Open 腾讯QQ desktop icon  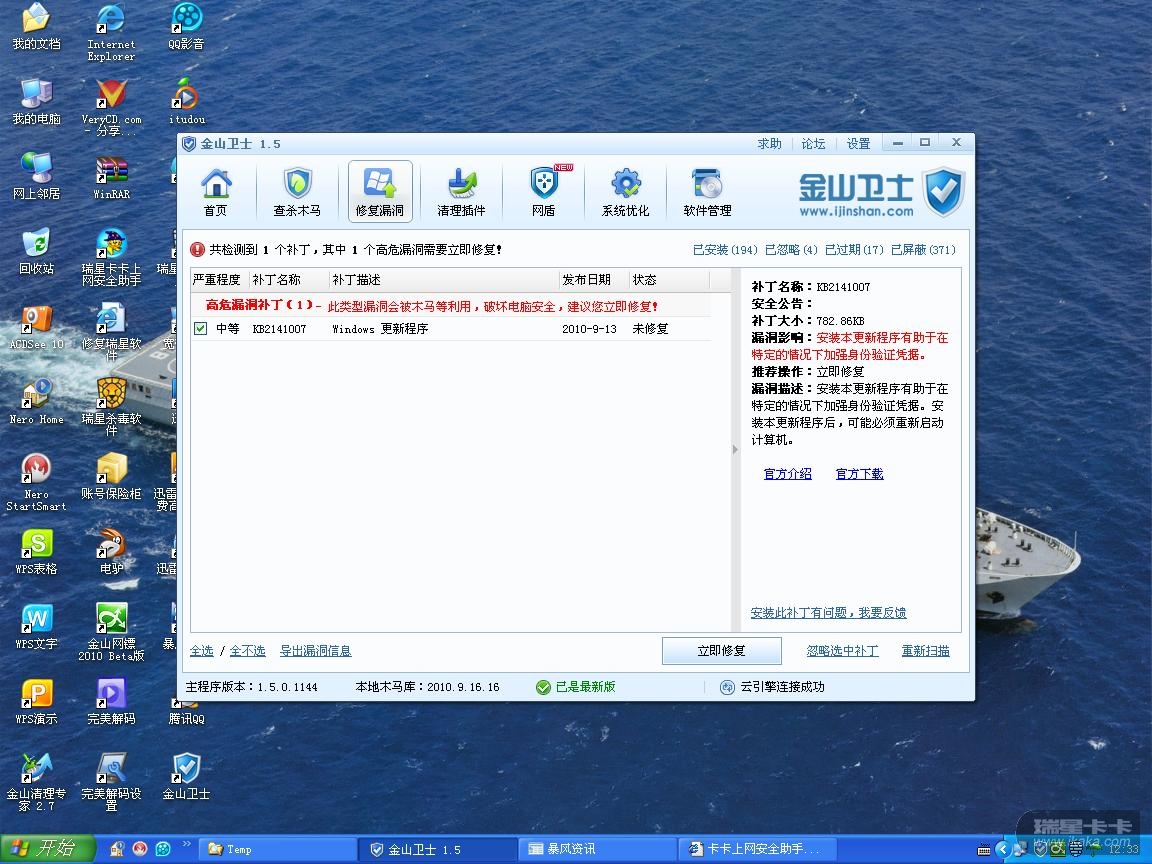pyautogui.click(x=186, y=711)
